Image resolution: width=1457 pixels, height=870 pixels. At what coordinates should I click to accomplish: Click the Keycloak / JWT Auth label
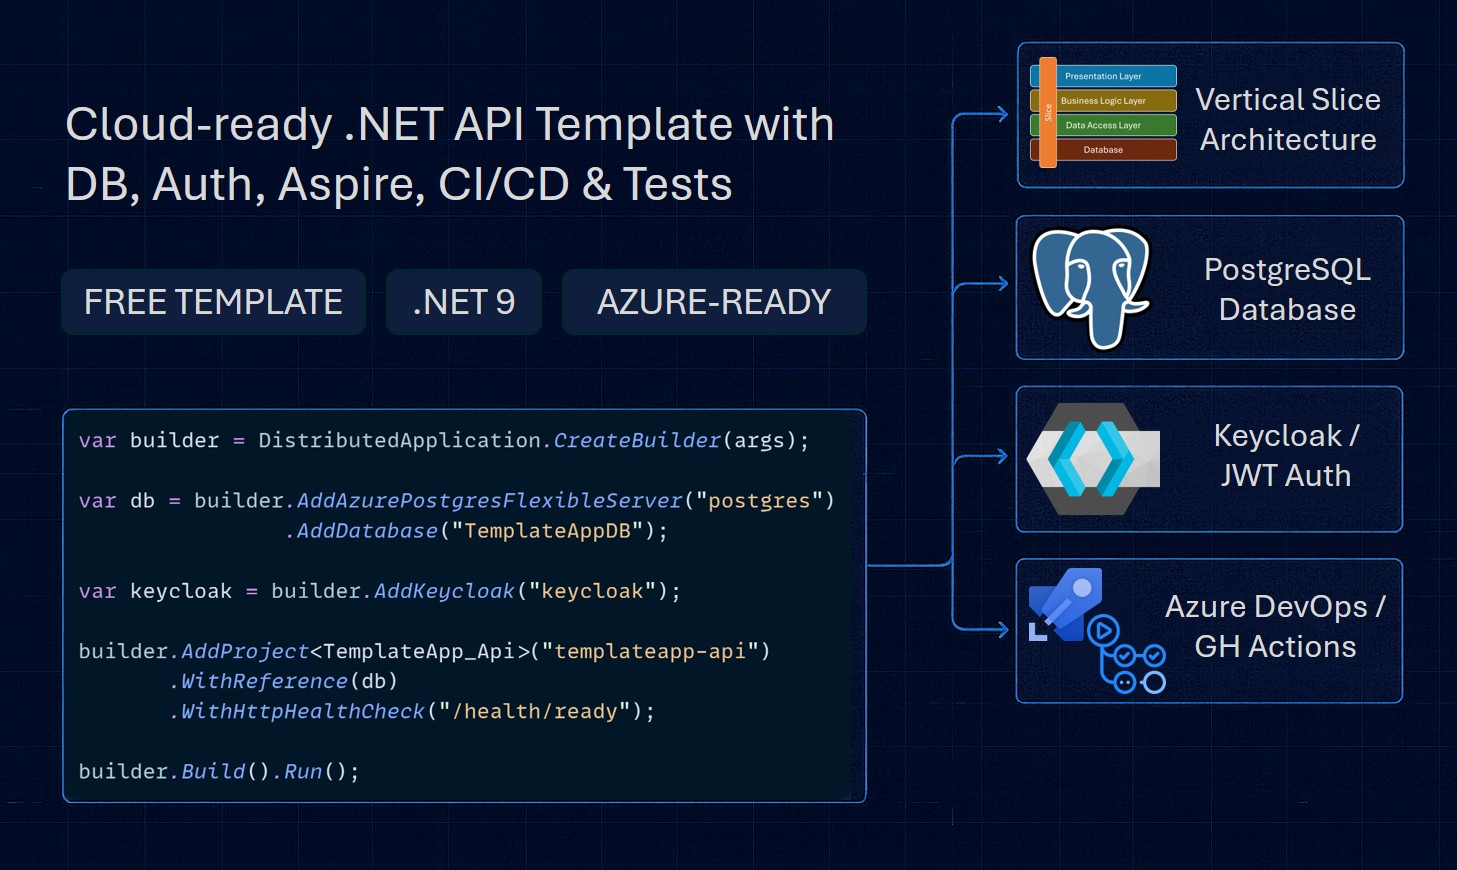1286,455
